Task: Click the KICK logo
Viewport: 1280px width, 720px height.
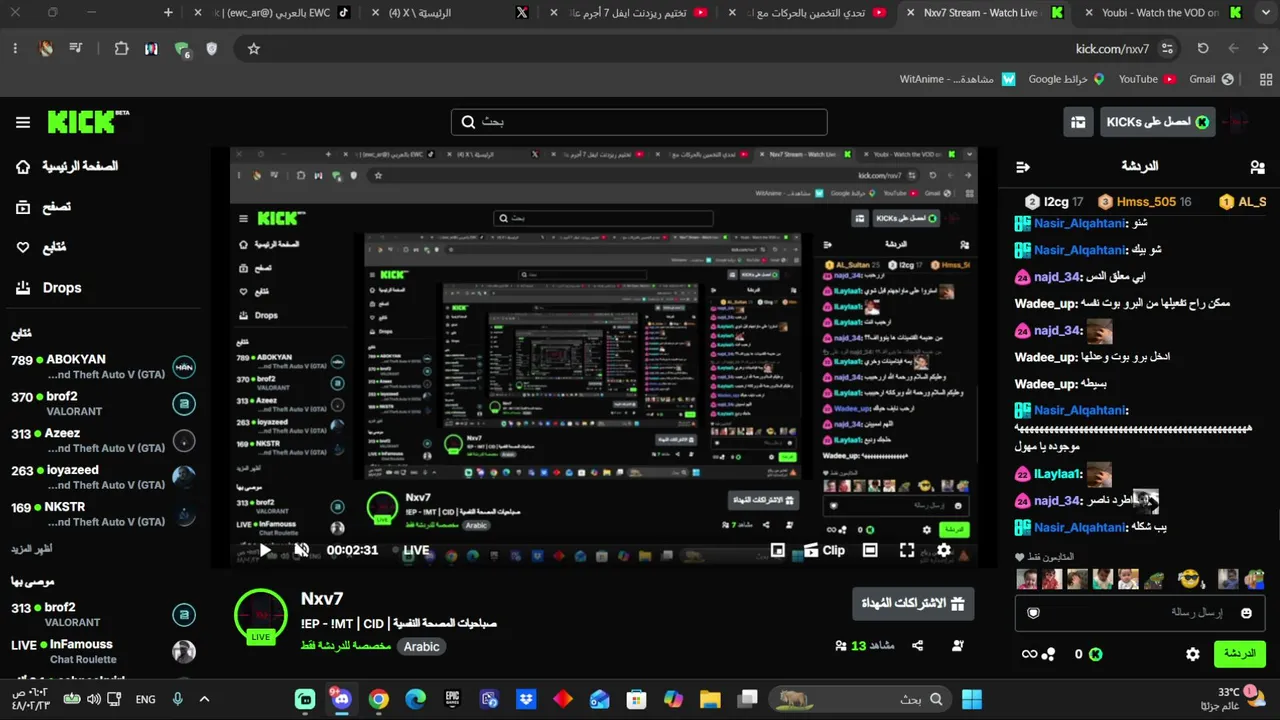Action: [x=88, y=122]
